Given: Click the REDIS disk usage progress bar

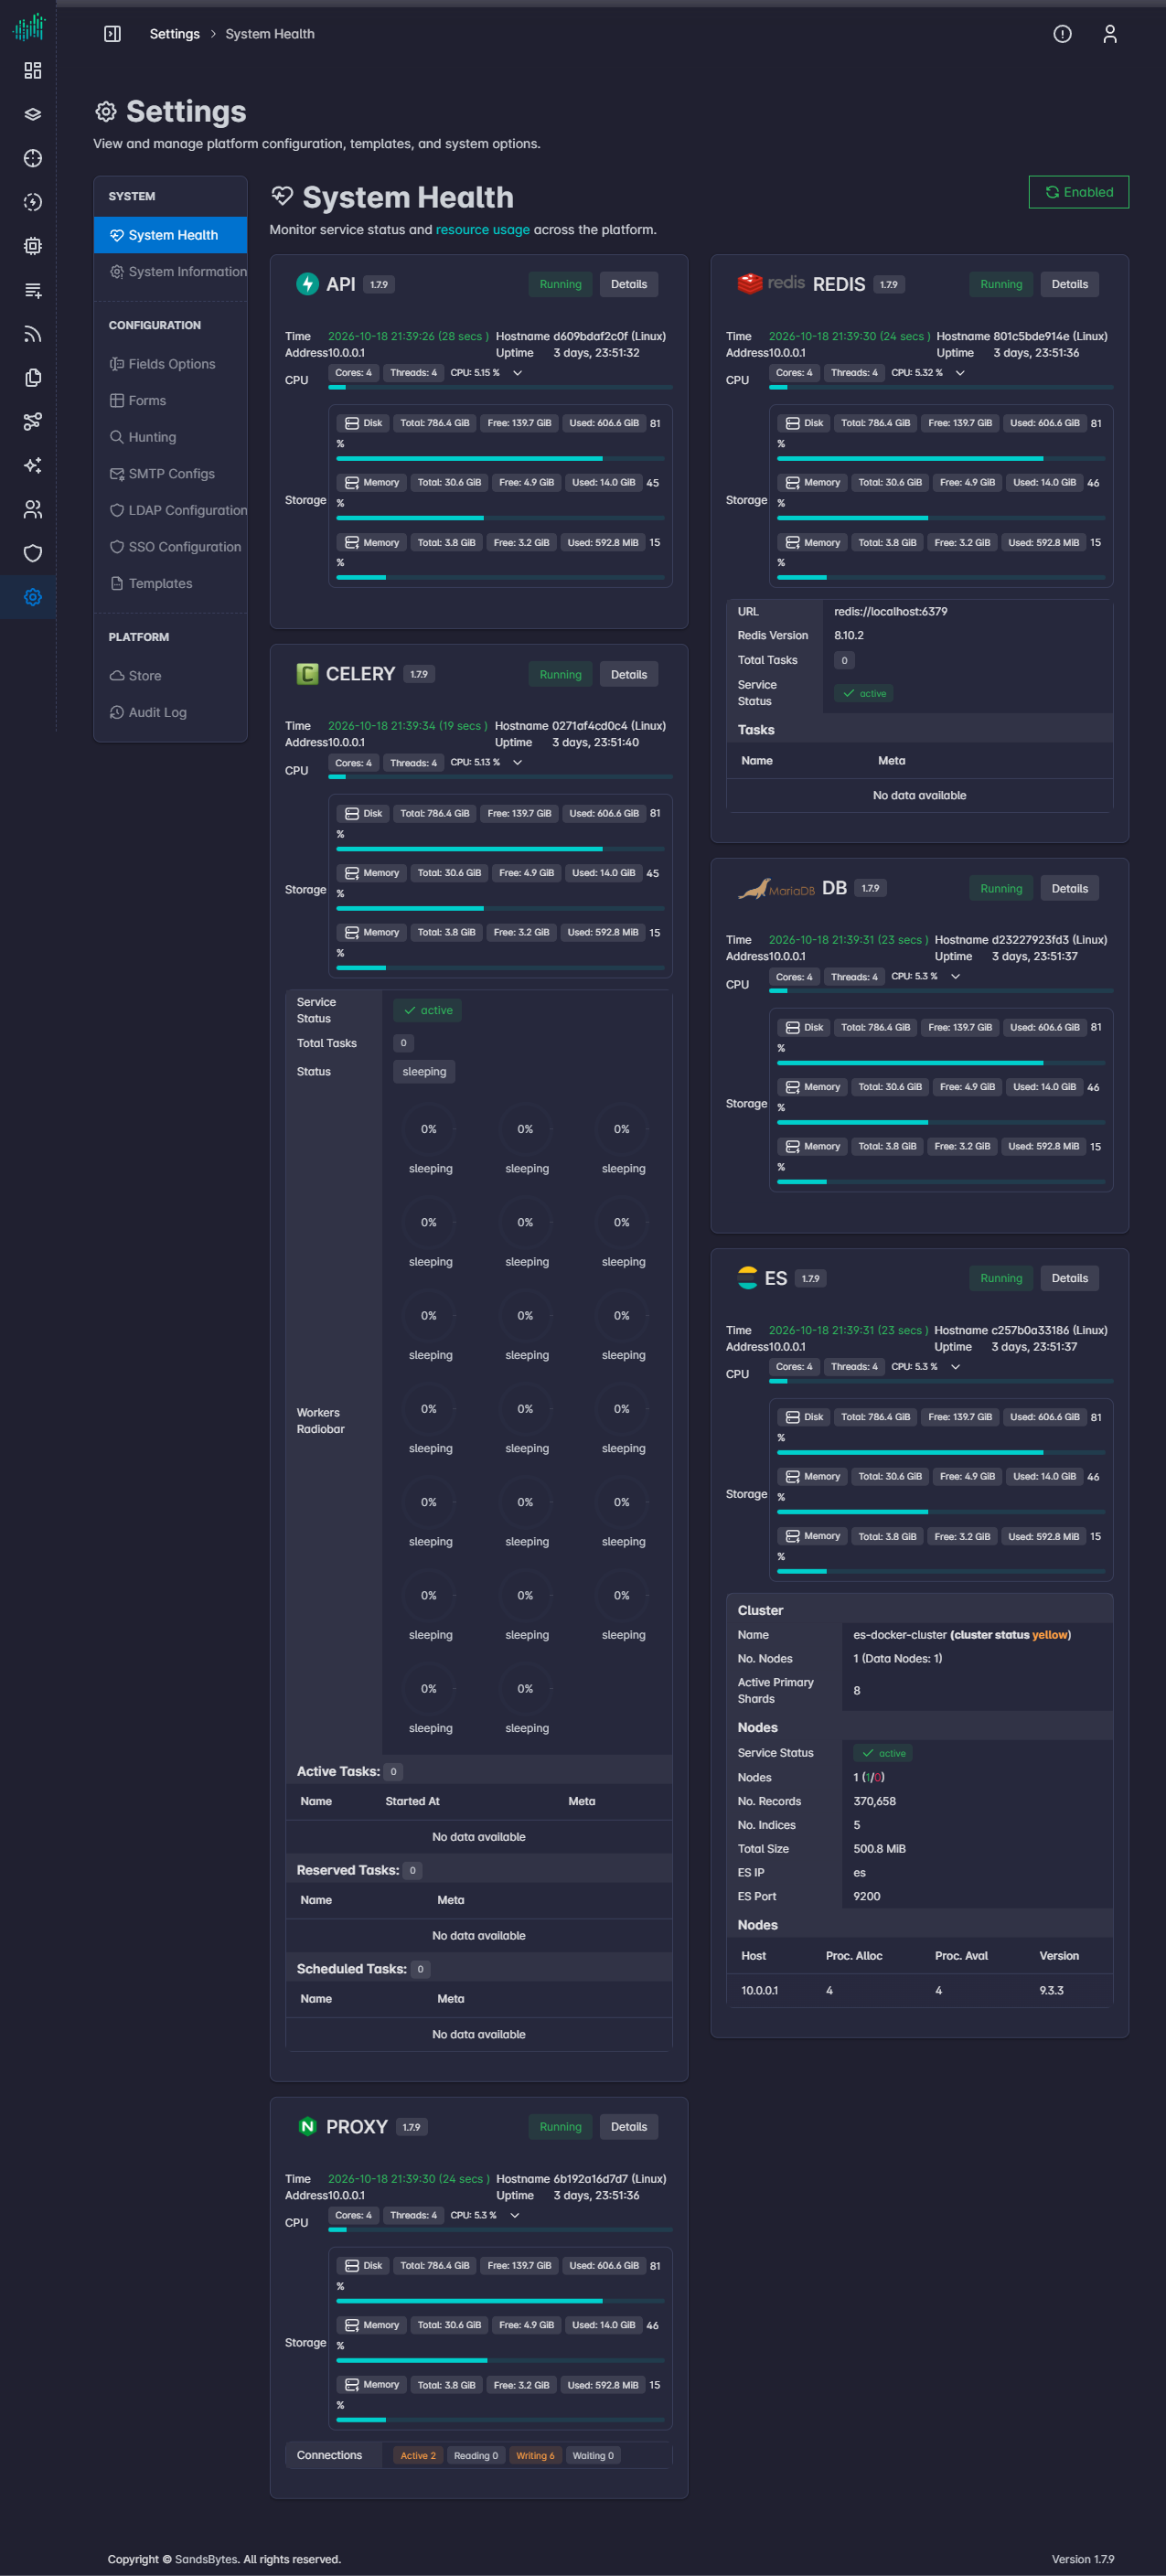Looking at the screenshot, I should tap(941, 458).
